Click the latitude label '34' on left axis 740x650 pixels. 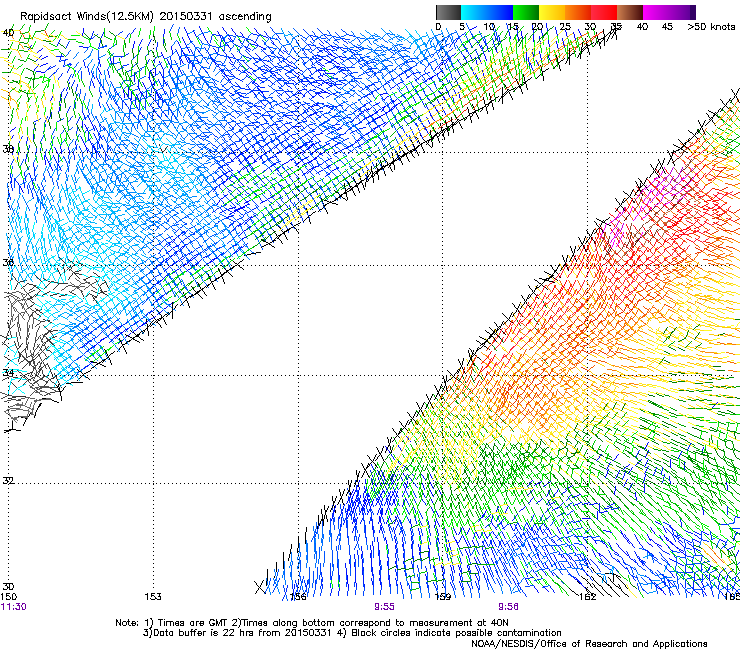click(x=8, y=372)
